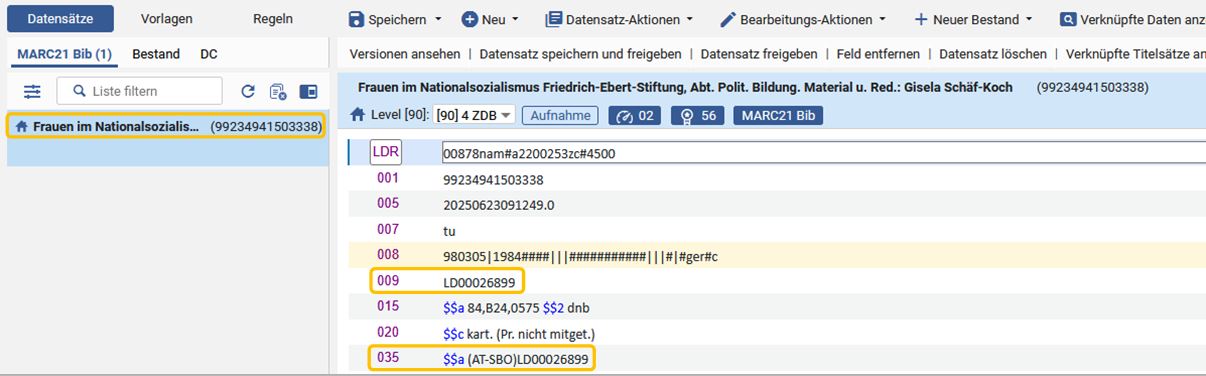
Task: Switch to the Regeln tab
Action: point(273,19)
